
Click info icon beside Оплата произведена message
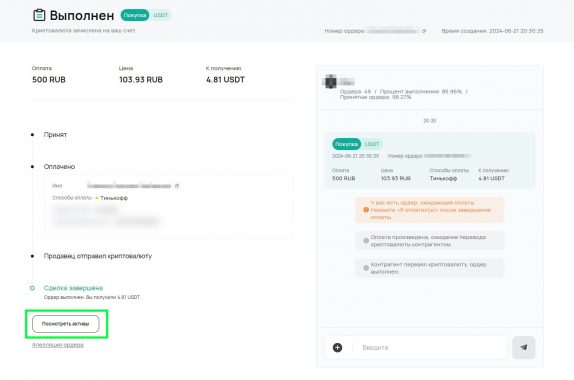[x=366, y=241]
